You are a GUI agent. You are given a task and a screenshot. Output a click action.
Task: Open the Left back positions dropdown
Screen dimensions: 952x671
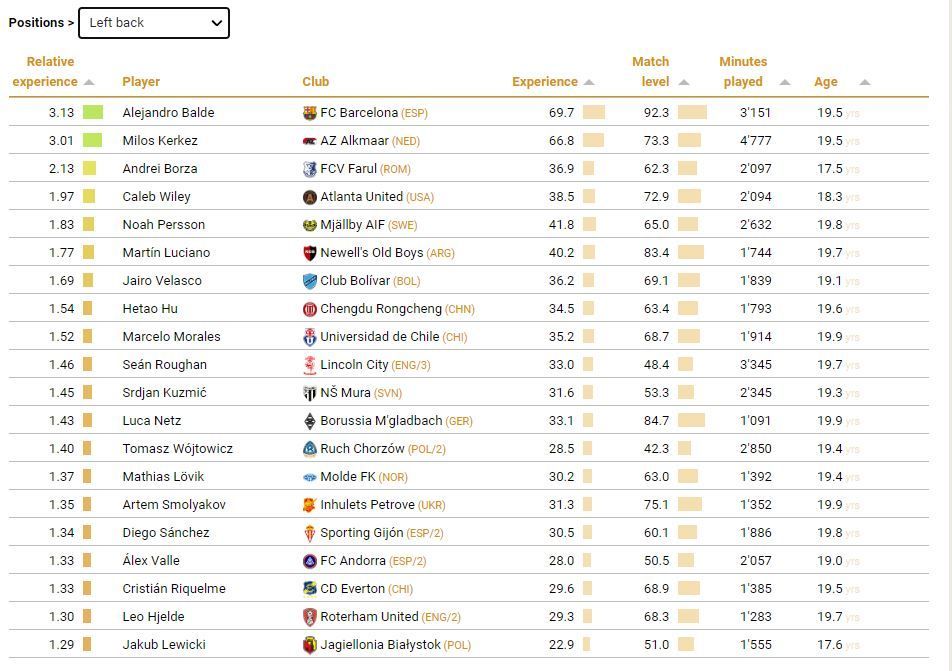click(x=154, y=23)
